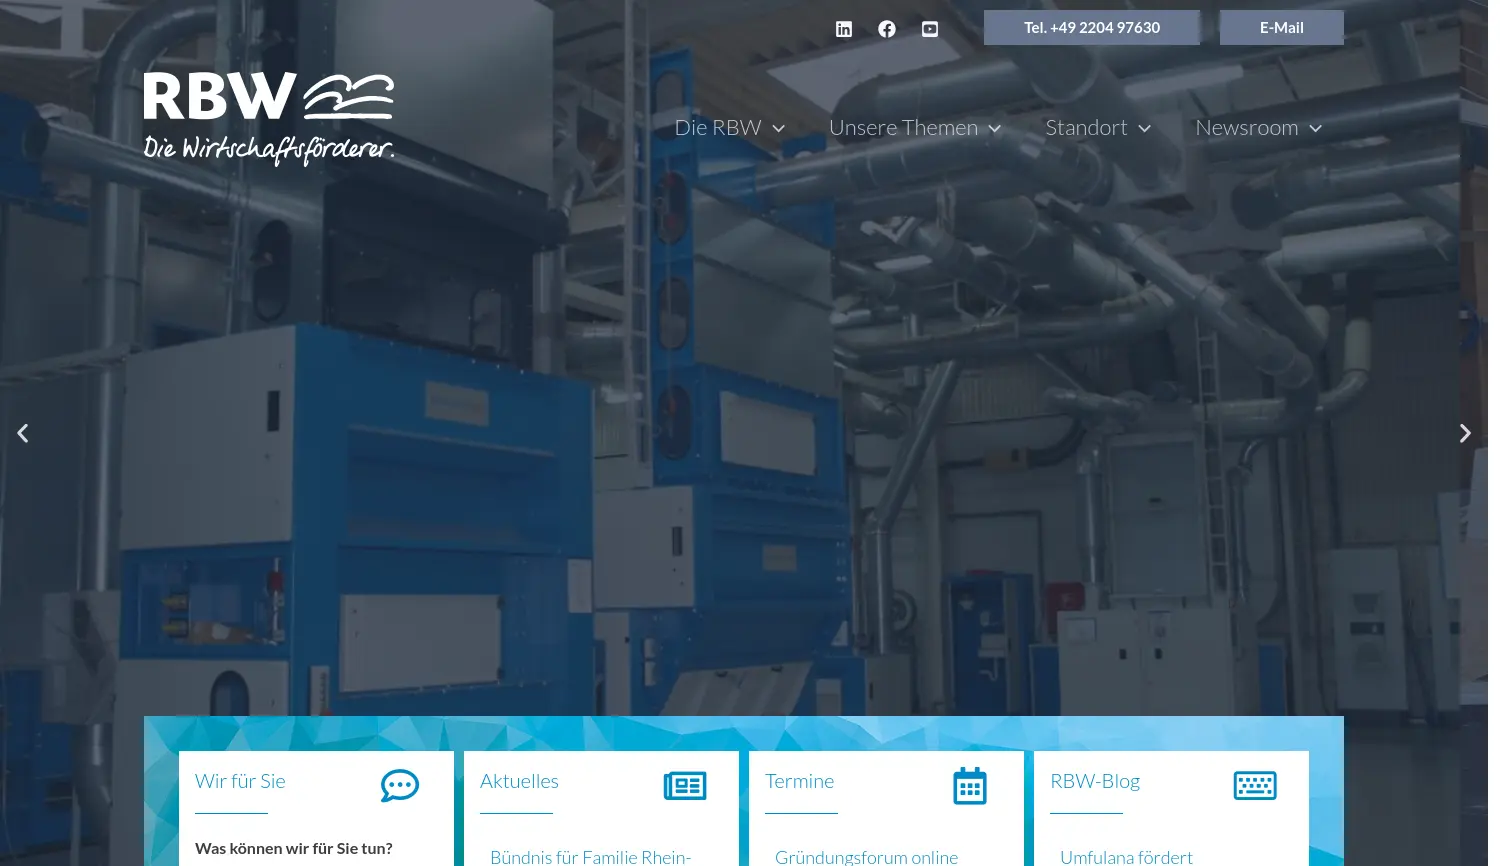Viewport: 1500px width, 866px height.
Task: Open the YouTube icon in the header
Action: (930, 29)
